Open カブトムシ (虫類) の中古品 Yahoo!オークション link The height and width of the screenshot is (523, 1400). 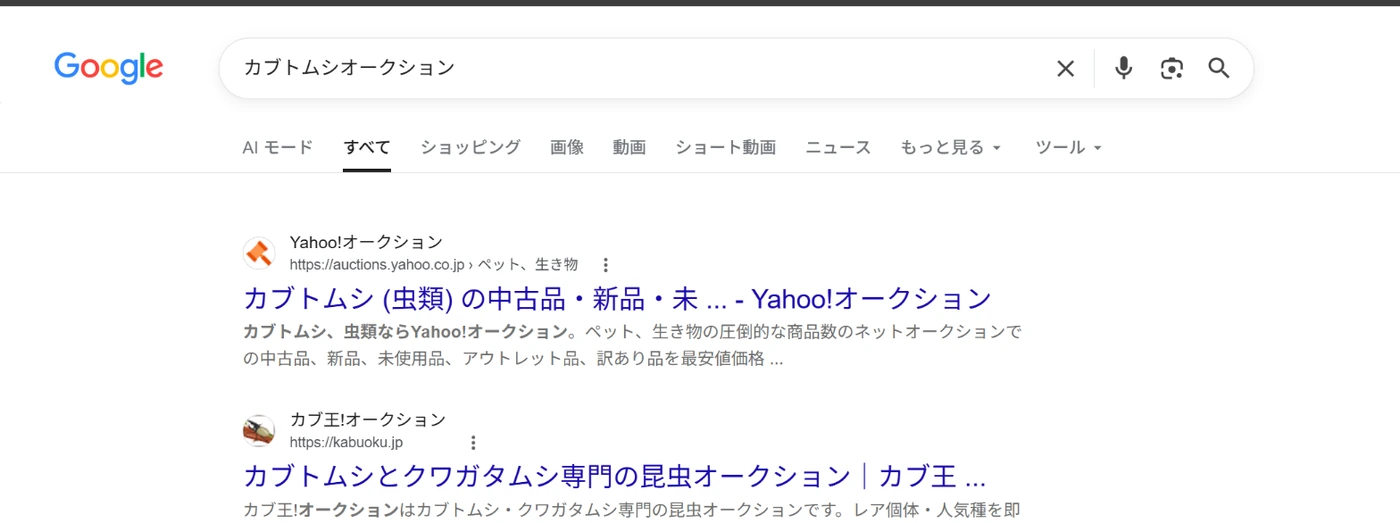617,298
